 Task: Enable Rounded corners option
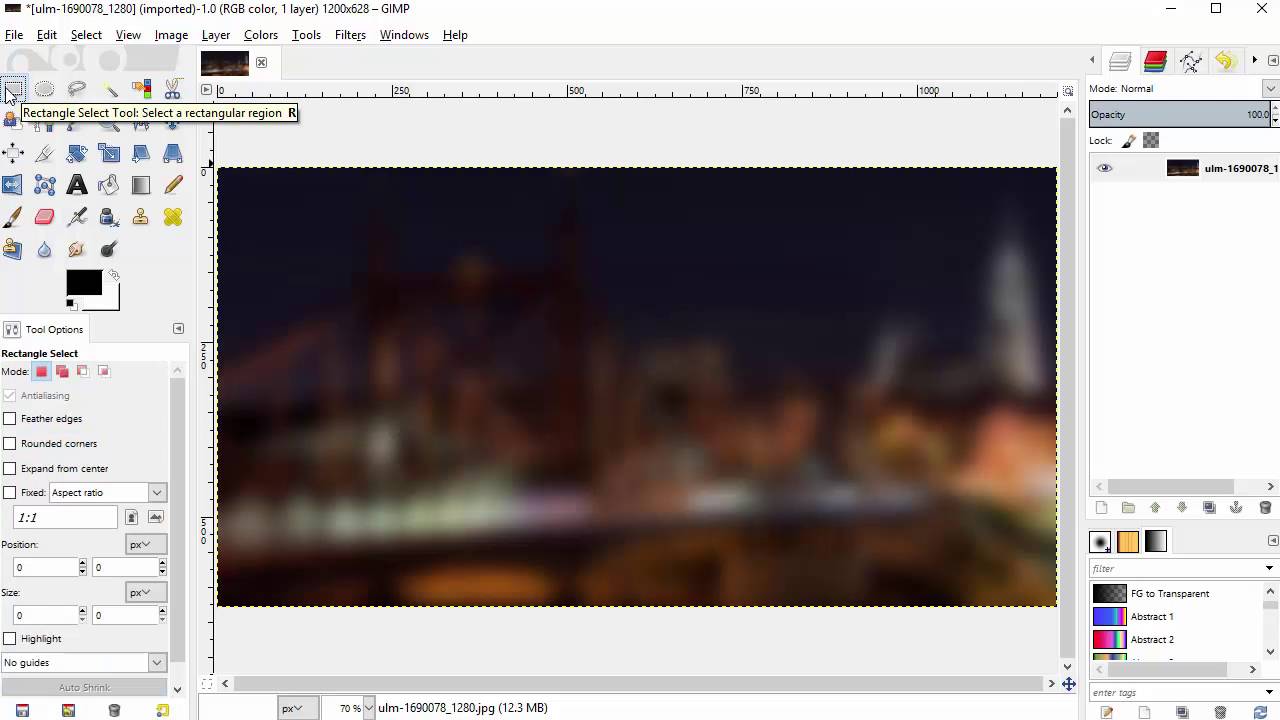point(10,443)
